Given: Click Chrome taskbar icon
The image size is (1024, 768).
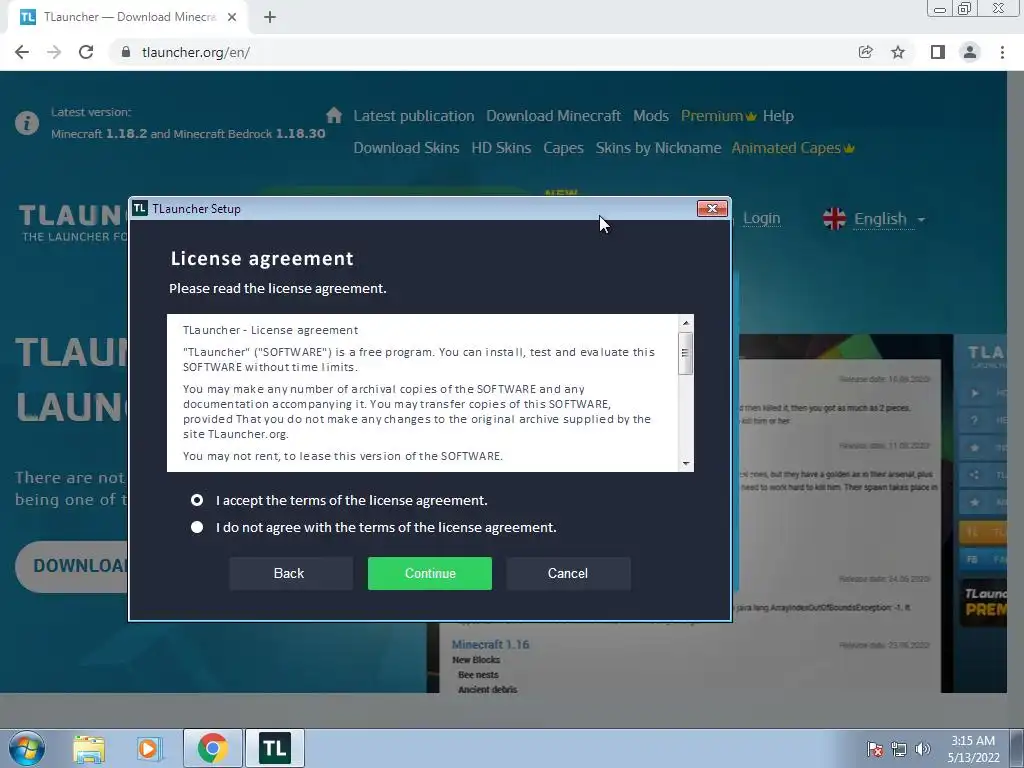Looking at the screenshot, I should tap(212, 748).
